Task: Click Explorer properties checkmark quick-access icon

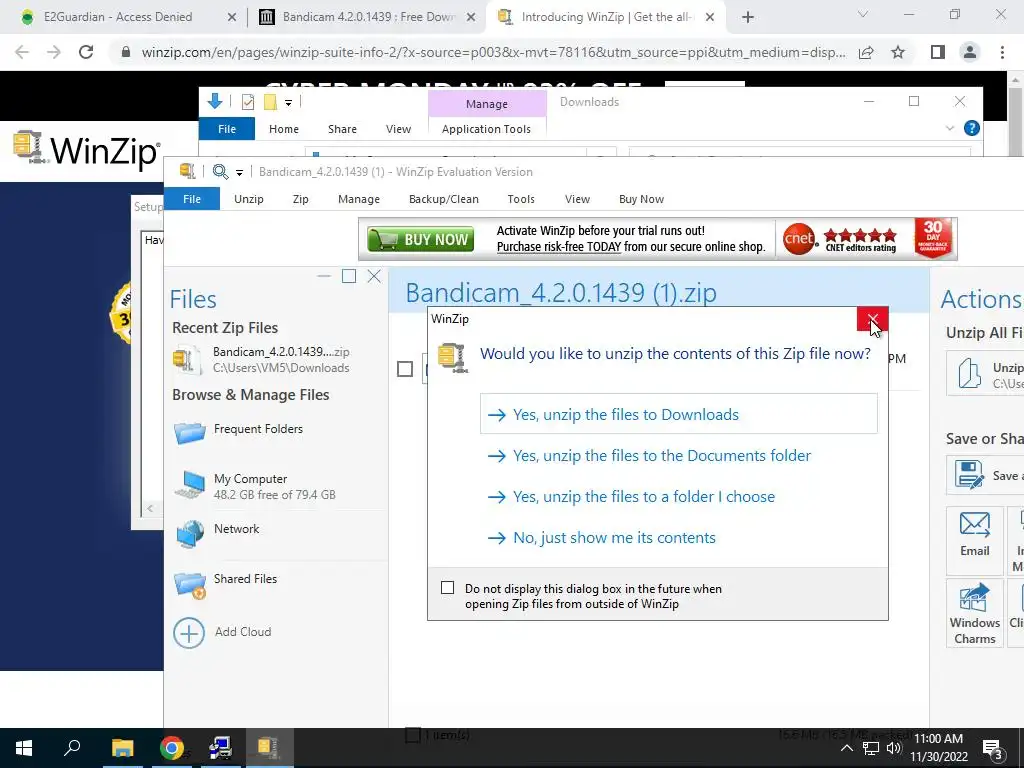Action: coord(248,102)
